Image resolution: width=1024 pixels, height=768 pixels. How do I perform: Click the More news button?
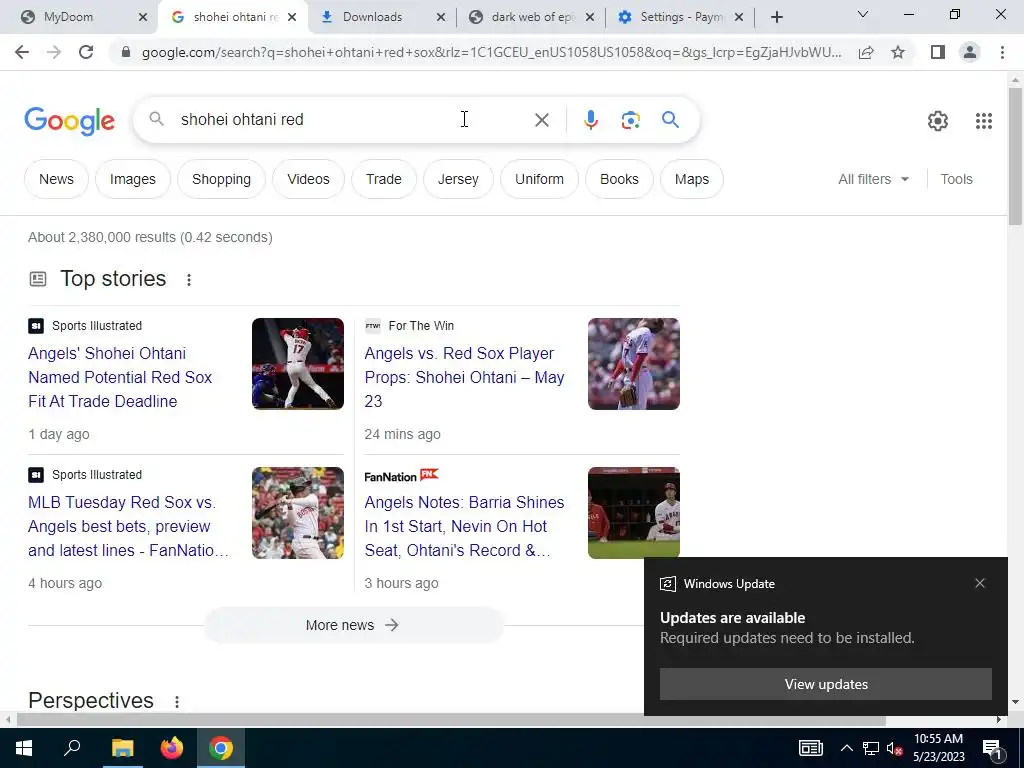[353, 625]
